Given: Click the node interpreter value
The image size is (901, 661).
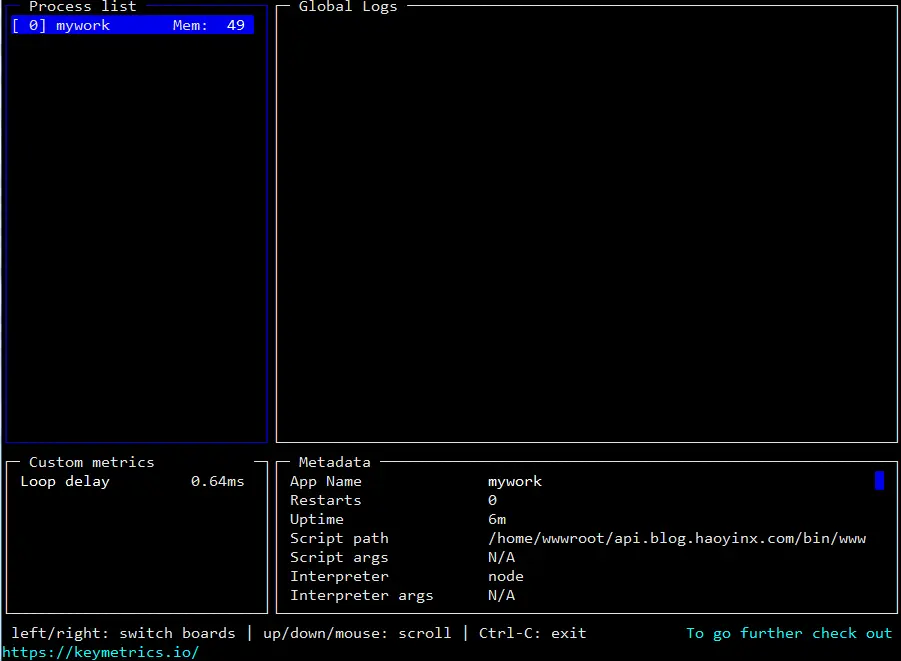Looking at the screenshot, I should pyautogui.click(x=506, y=577).
